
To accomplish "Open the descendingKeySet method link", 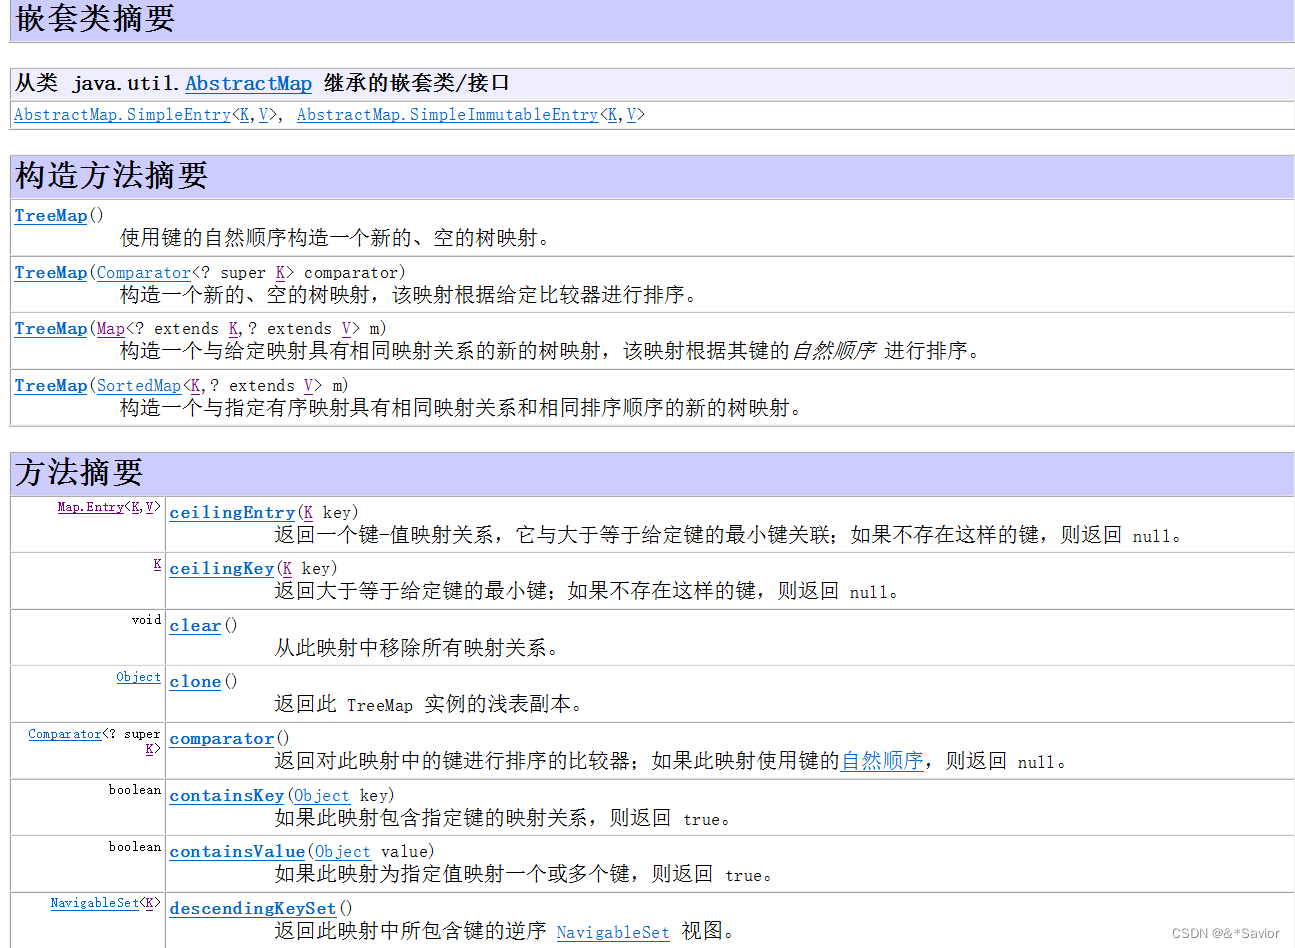I will 253,908.
